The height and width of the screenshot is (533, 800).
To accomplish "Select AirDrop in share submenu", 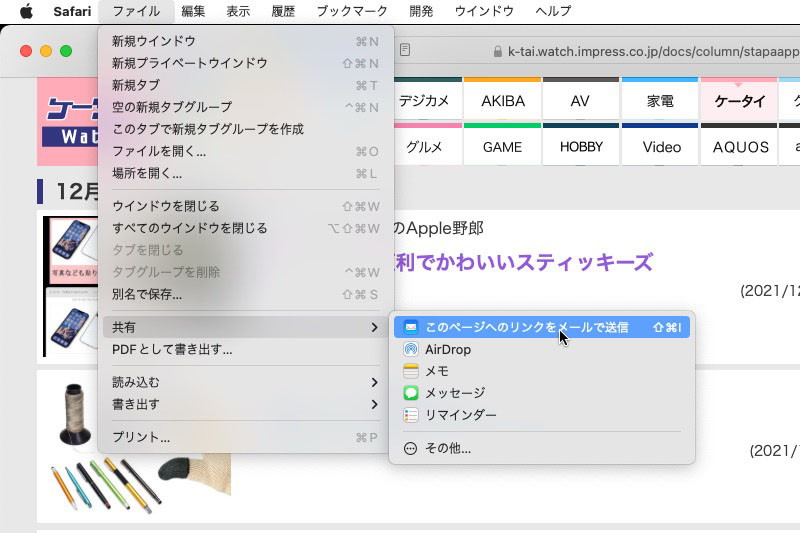I will pos(542,349).
